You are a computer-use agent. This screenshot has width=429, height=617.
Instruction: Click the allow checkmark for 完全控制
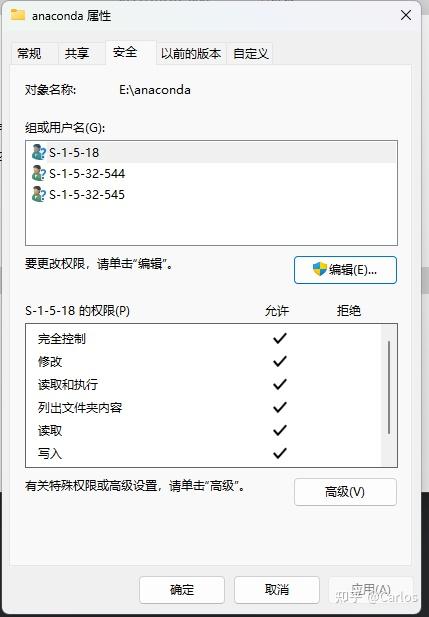279,338
